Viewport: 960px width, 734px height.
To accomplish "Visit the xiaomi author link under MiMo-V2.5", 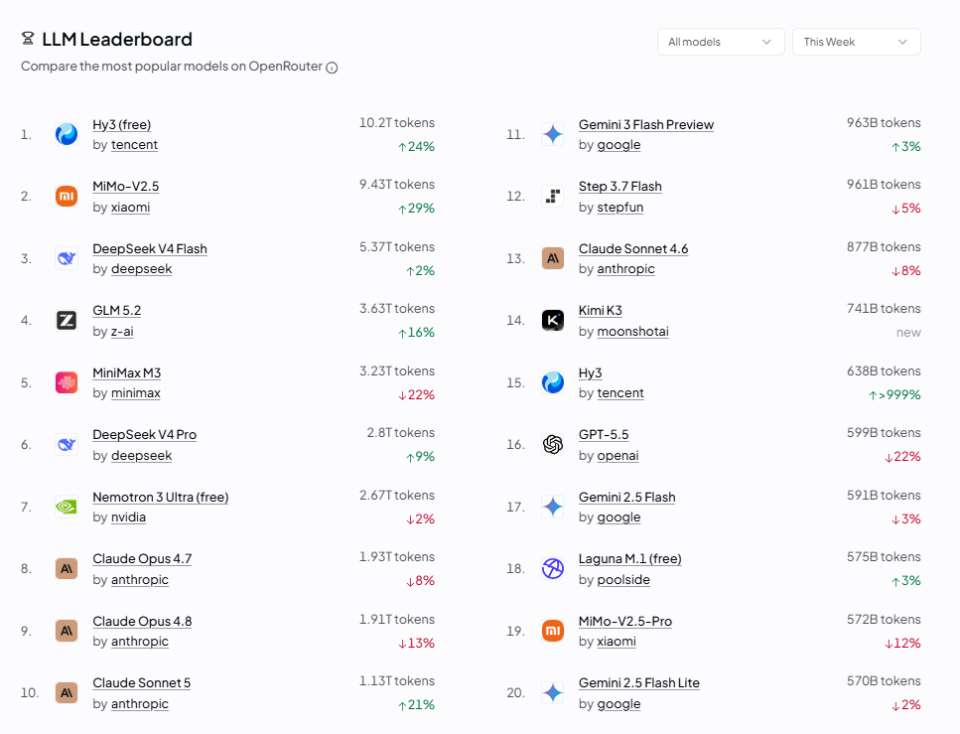I will pyautogui.click(x=130, y=207).
